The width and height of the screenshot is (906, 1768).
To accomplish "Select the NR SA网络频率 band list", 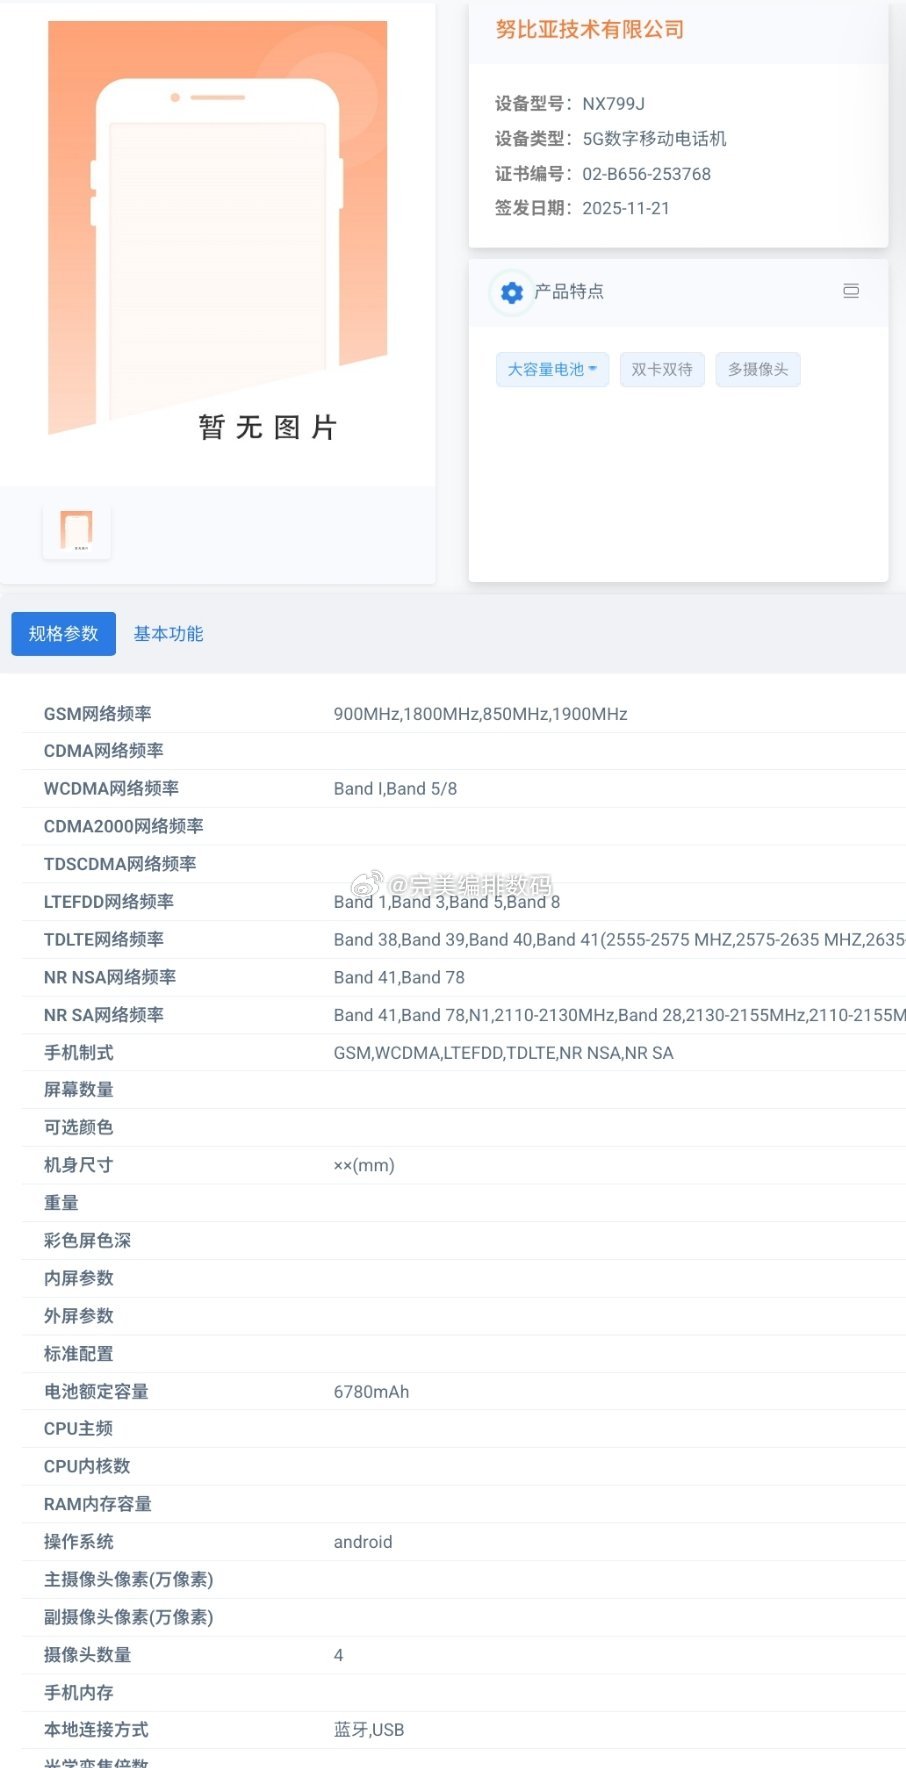I will coord(618,1015).
